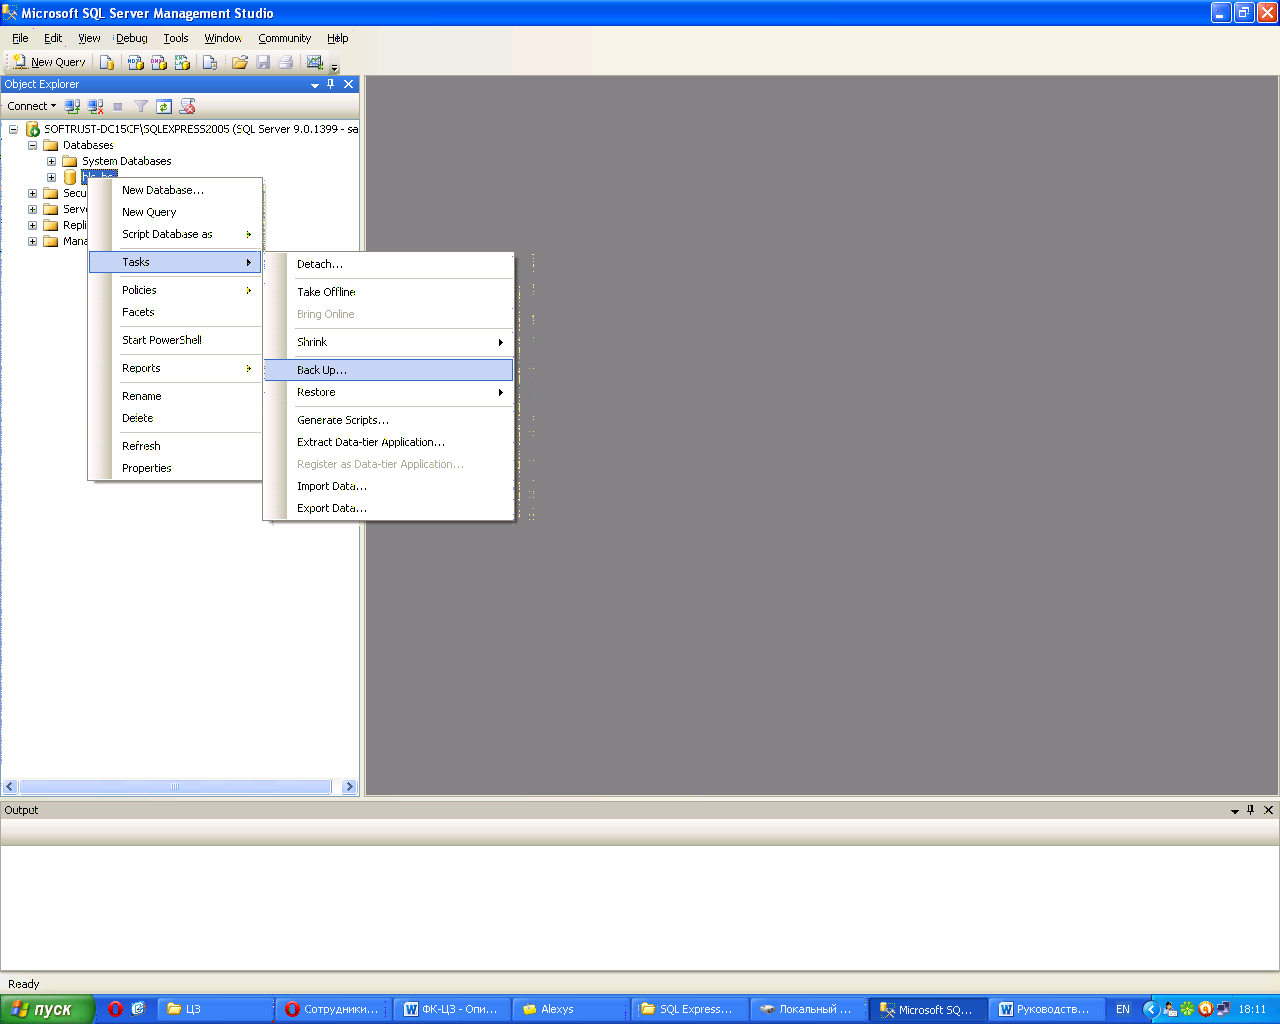This screenshot has width=1280, height=1024.
Task: Open the Restore submenu
Action: coord(389,392)
